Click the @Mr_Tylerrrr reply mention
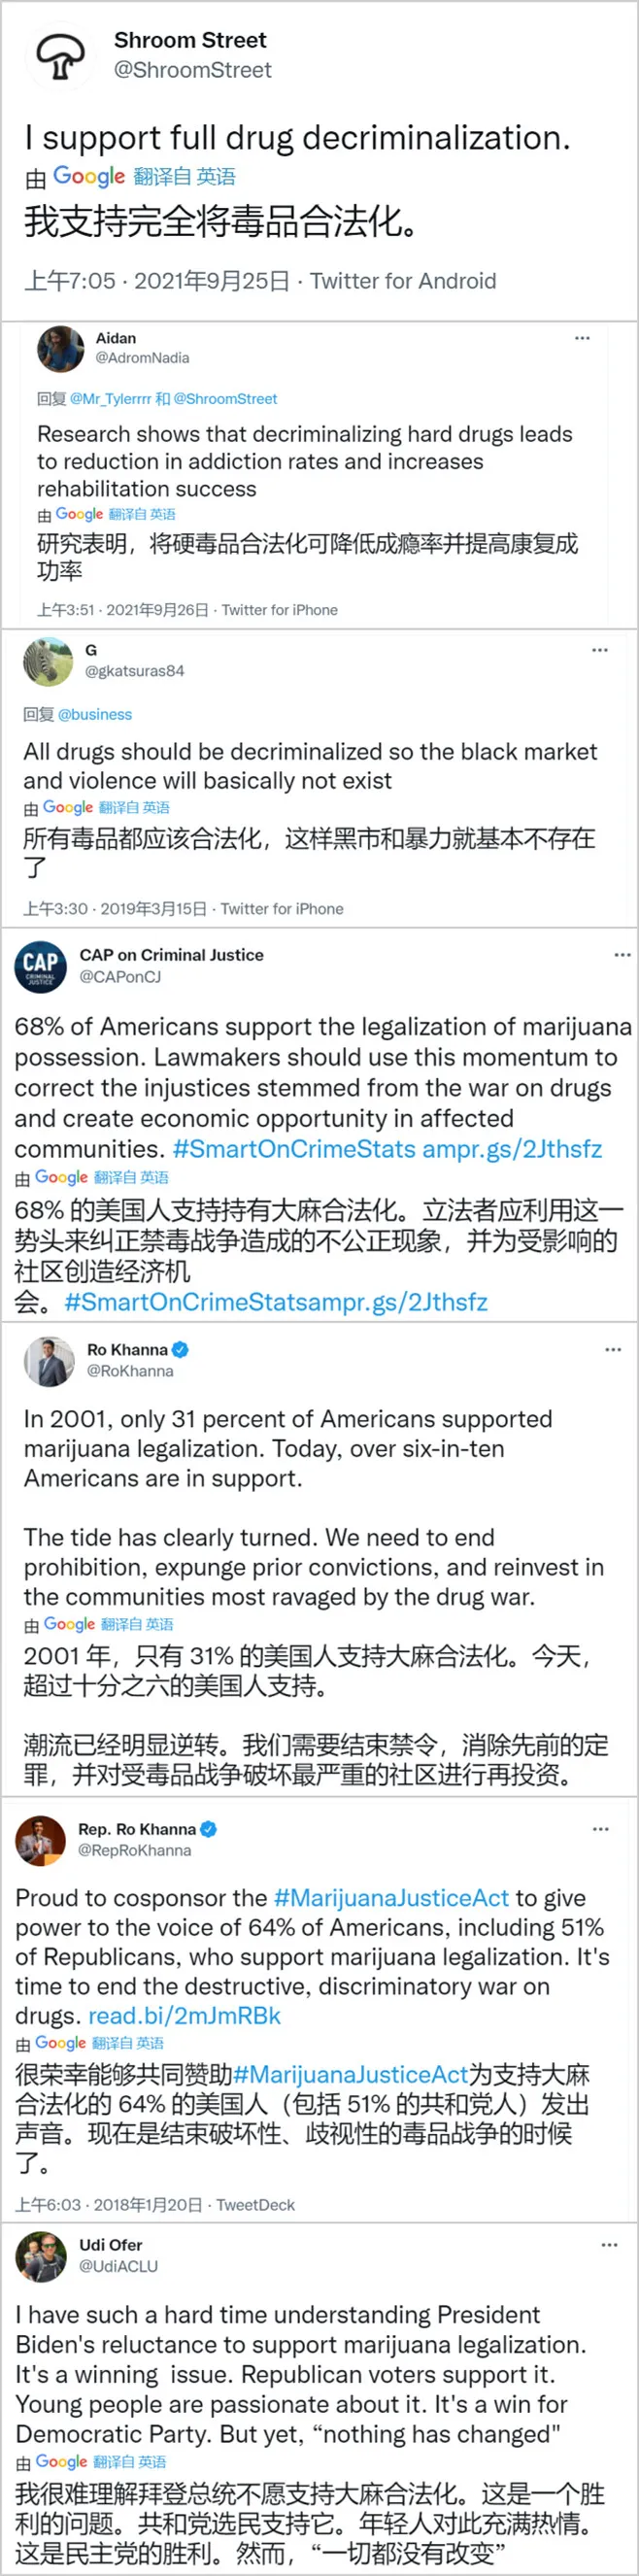639x2576 pixels. pyautogui.click(x=111, y=399)
